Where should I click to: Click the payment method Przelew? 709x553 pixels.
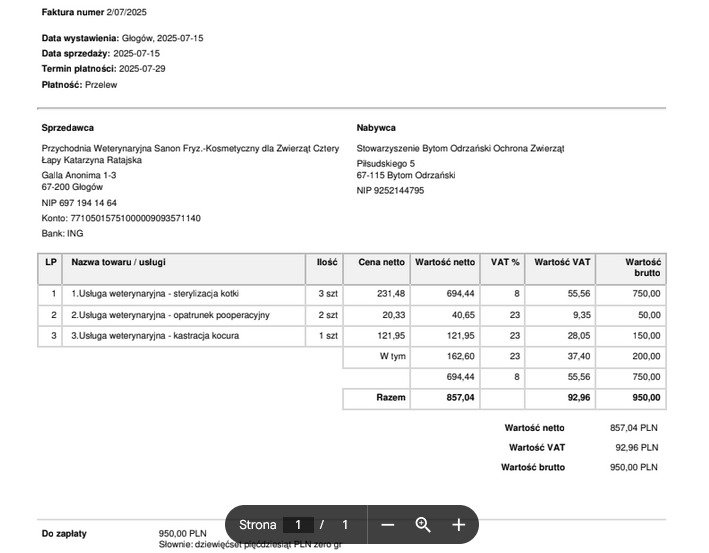point(101,85)
